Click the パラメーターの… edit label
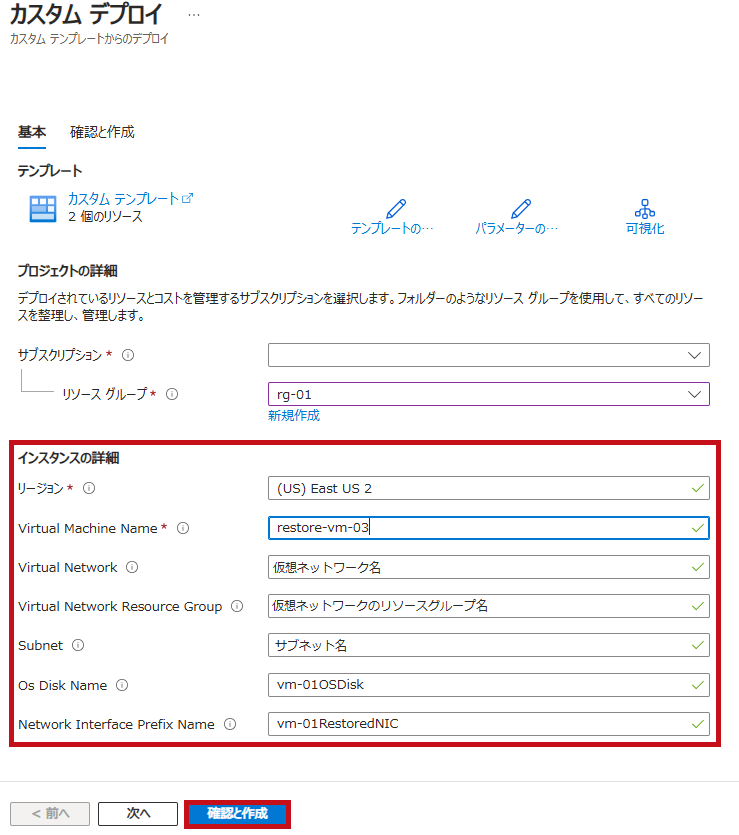This screenshot has height=835, width=739. (x=516, y=228)
